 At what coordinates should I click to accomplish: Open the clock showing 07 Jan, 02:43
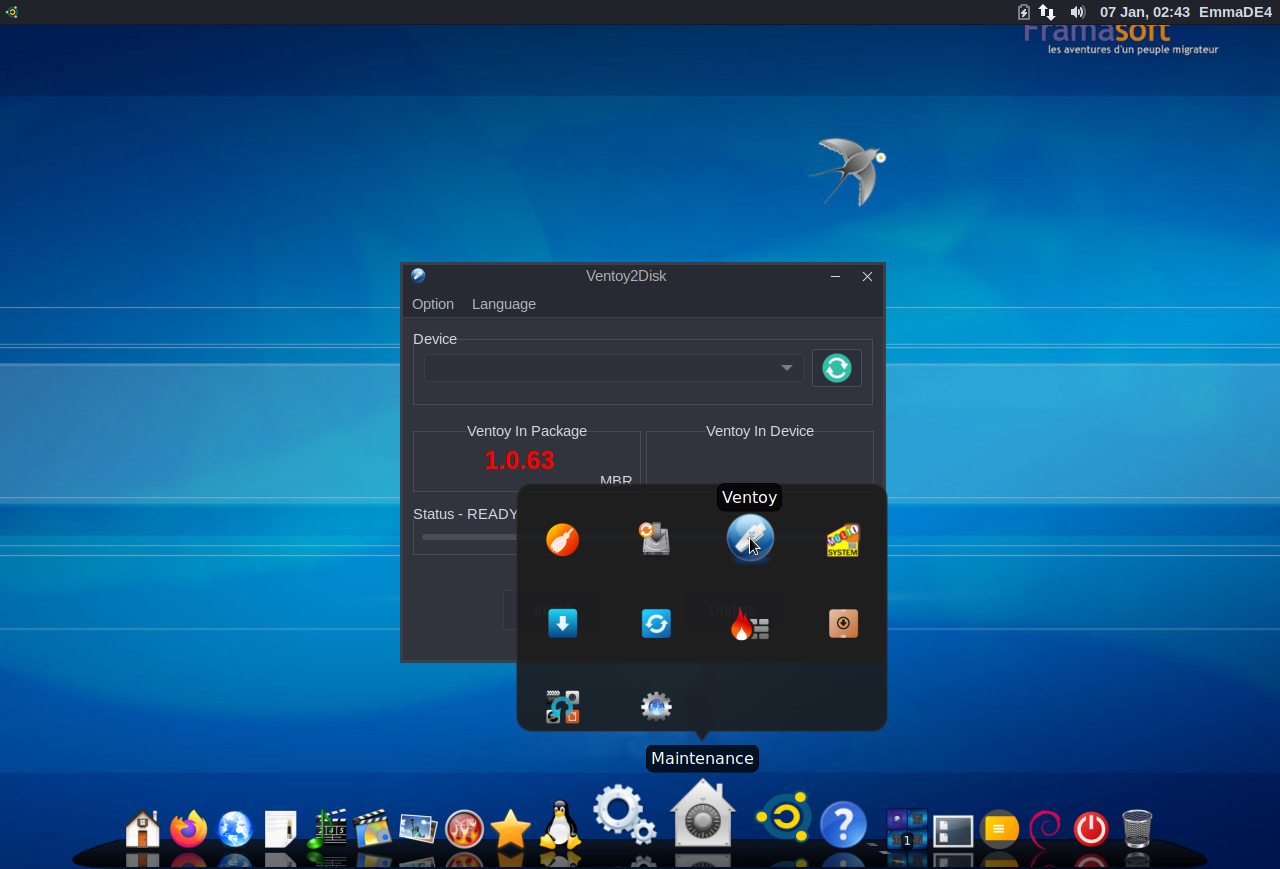1145,12
